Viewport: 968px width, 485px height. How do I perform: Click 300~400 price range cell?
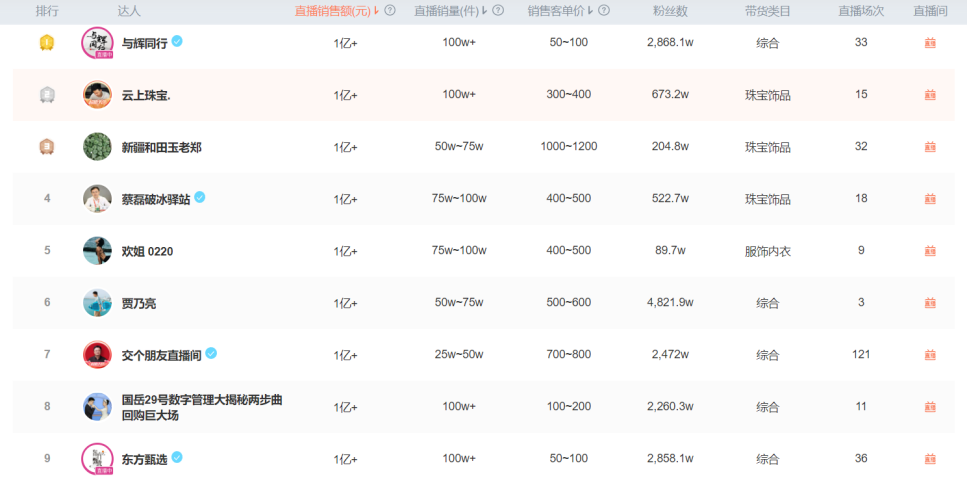tap(568, 94)
